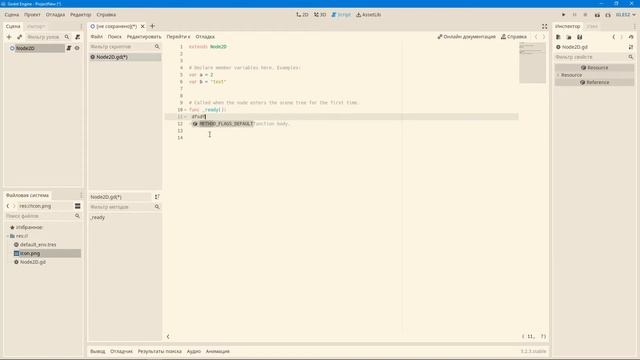This screenshot has height=360, width=640.
Task: Play the edited scene
Action: (597, 15)
